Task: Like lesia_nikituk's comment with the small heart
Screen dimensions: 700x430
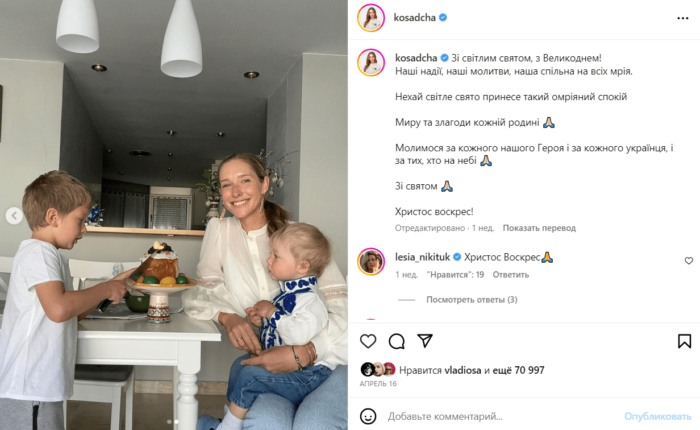Action: (x=688, y=261)
